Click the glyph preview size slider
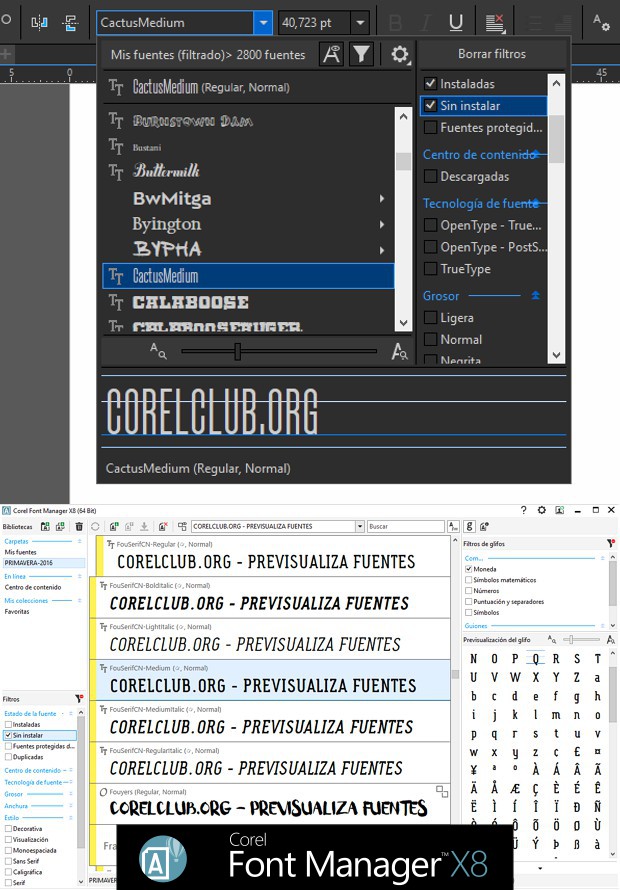Image resolution: width=620 pixels, height=890 pixels. coord(571,640)
